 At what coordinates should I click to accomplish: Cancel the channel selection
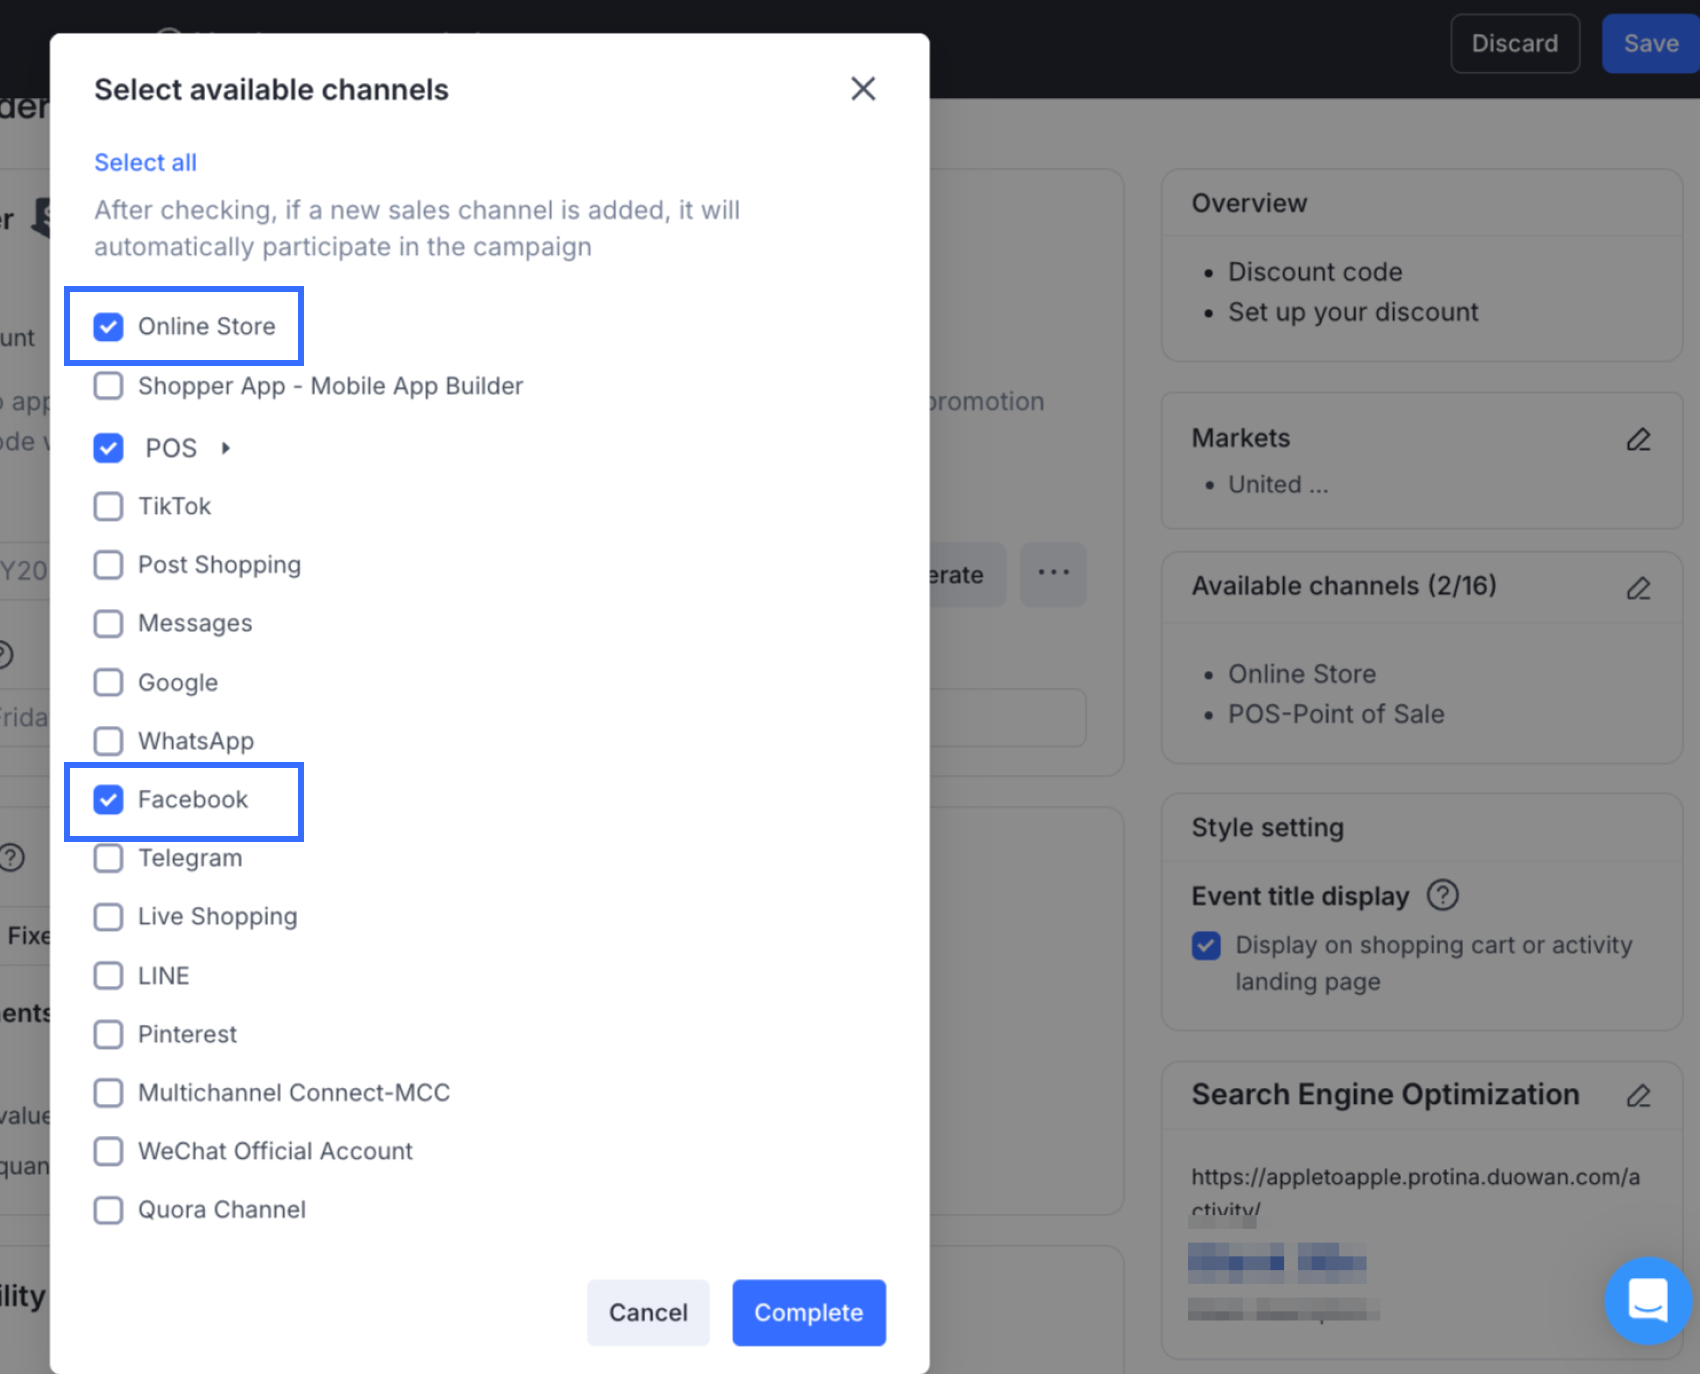(x=648, y=1312)
